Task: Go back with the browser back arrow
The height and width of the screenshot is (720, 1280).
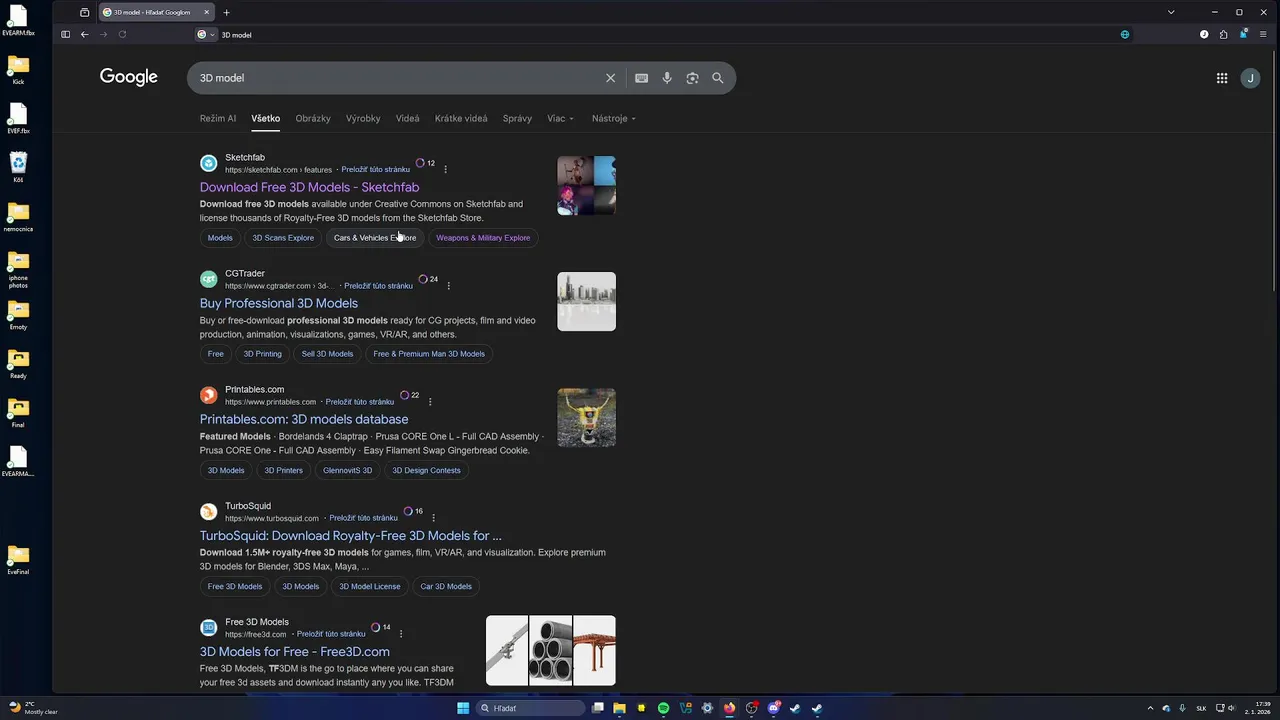Action: click(84, 34)
